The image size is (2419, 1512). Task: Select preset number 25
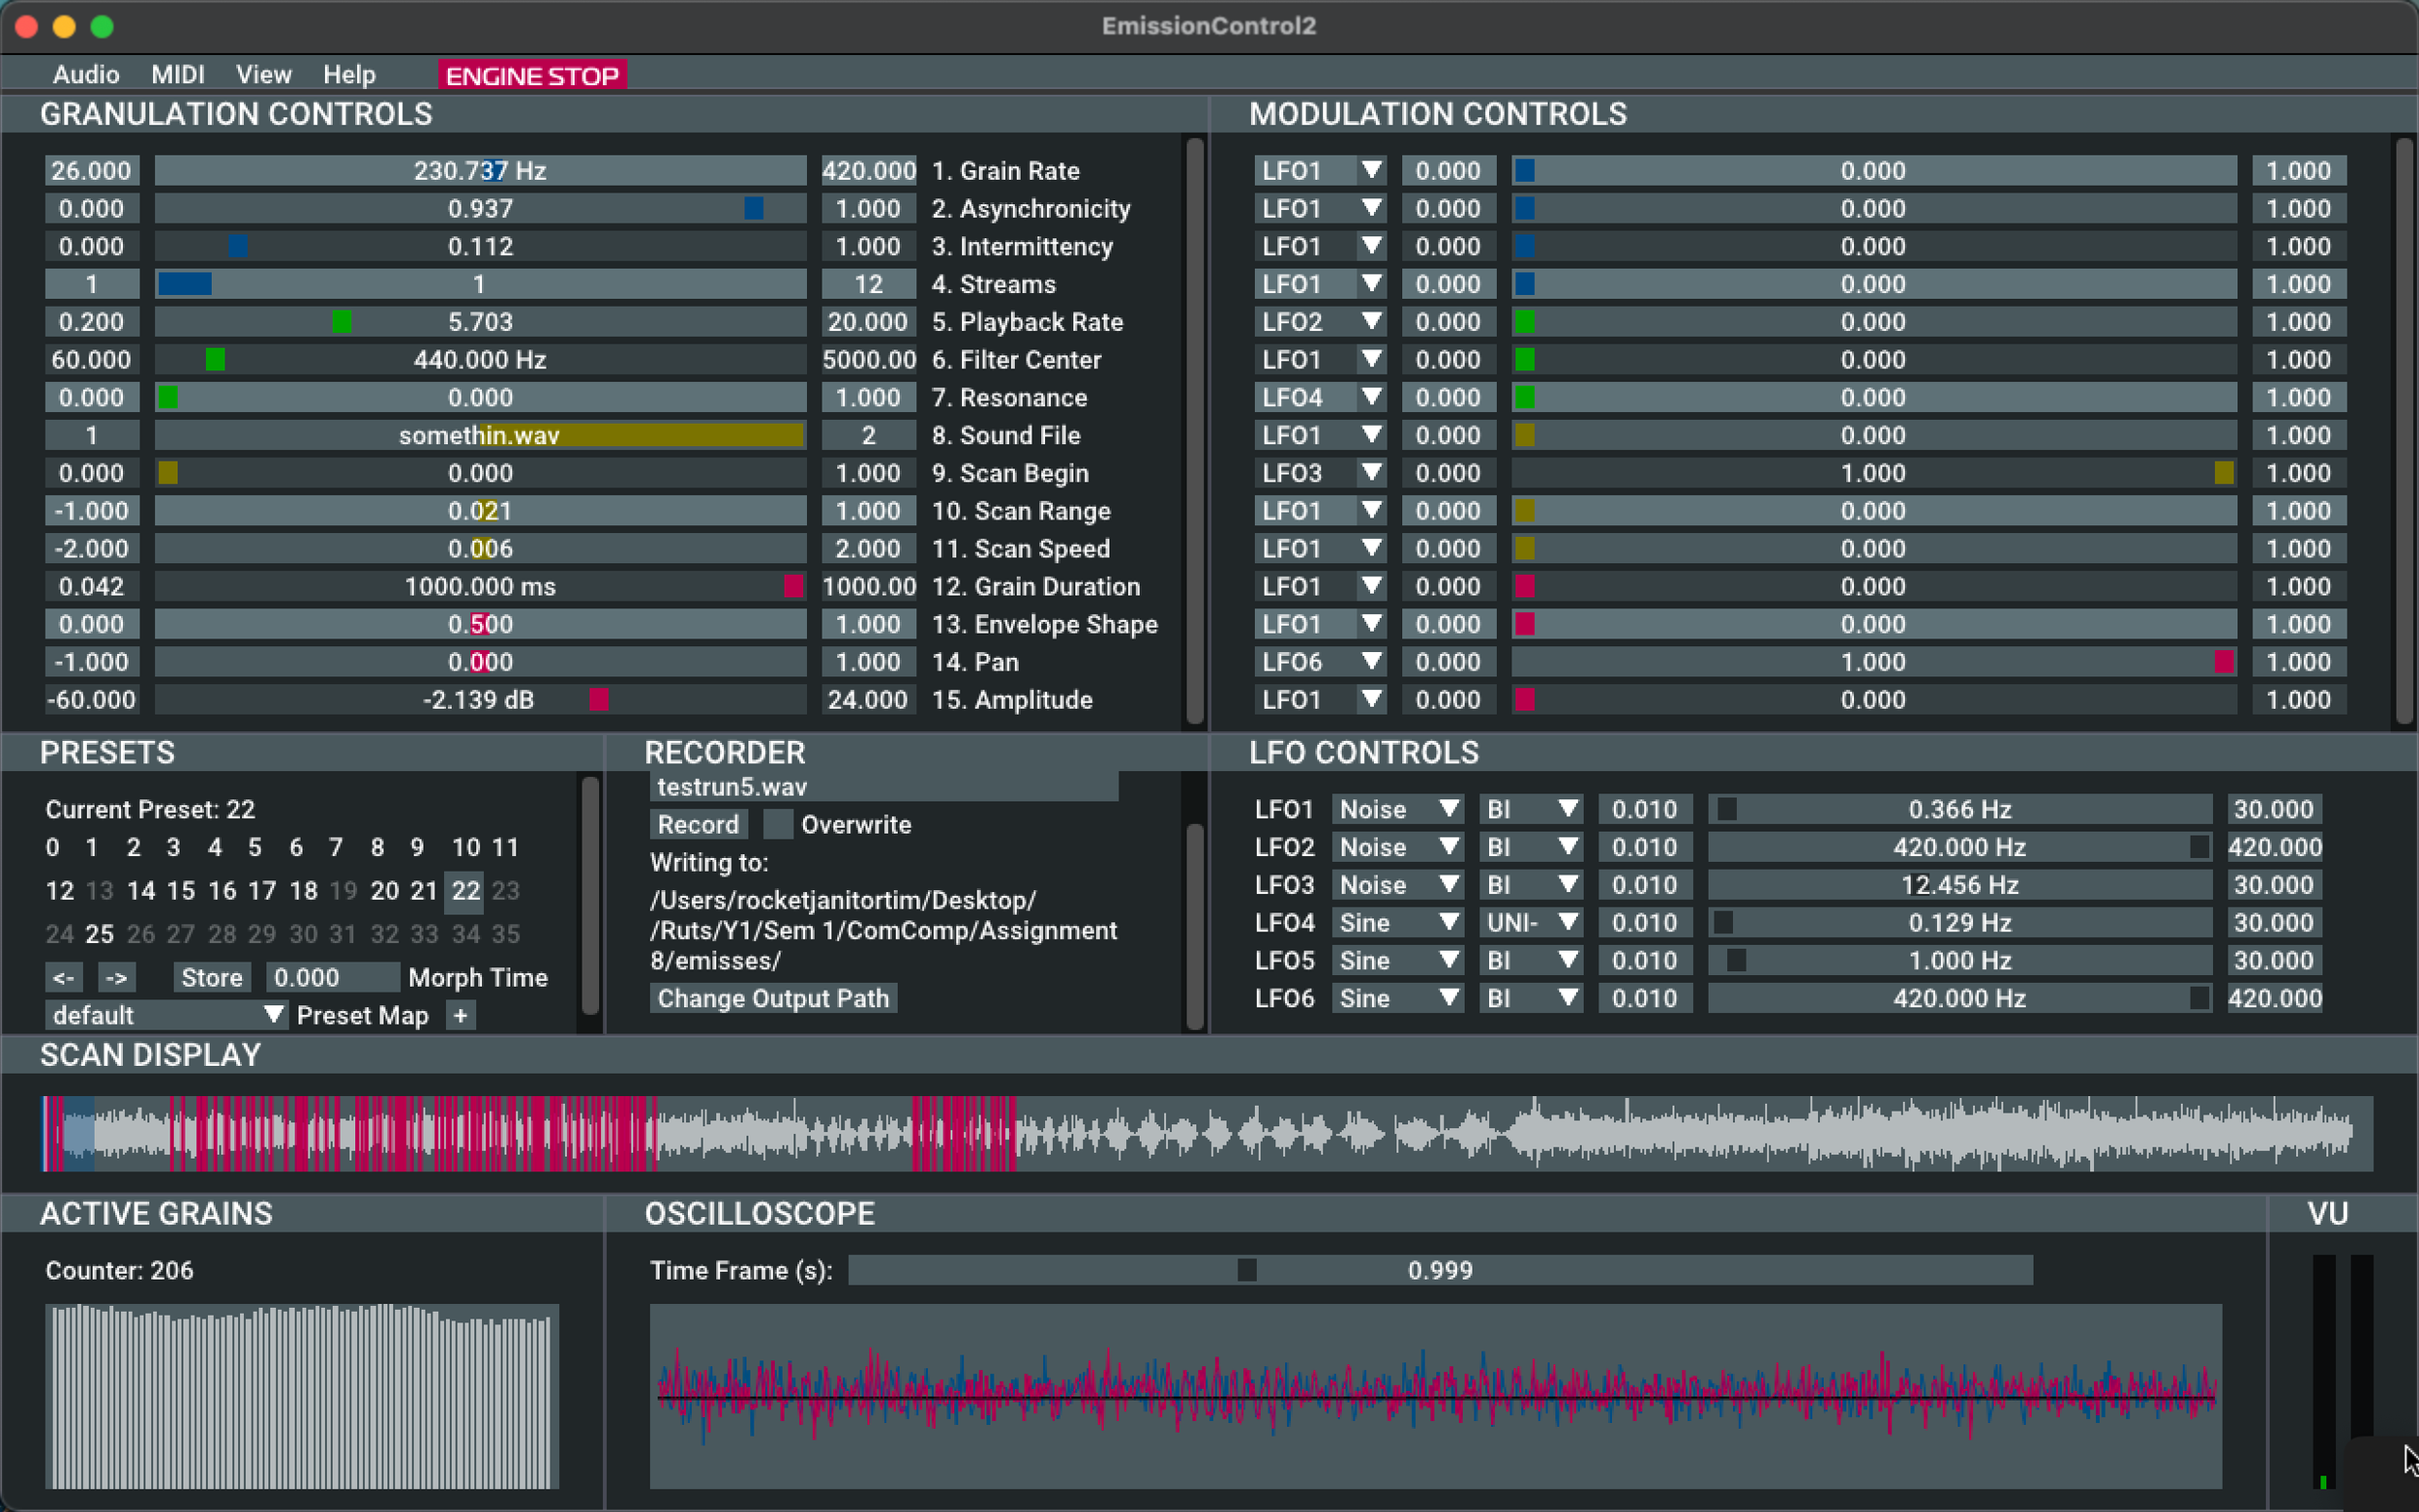point(99,934)
